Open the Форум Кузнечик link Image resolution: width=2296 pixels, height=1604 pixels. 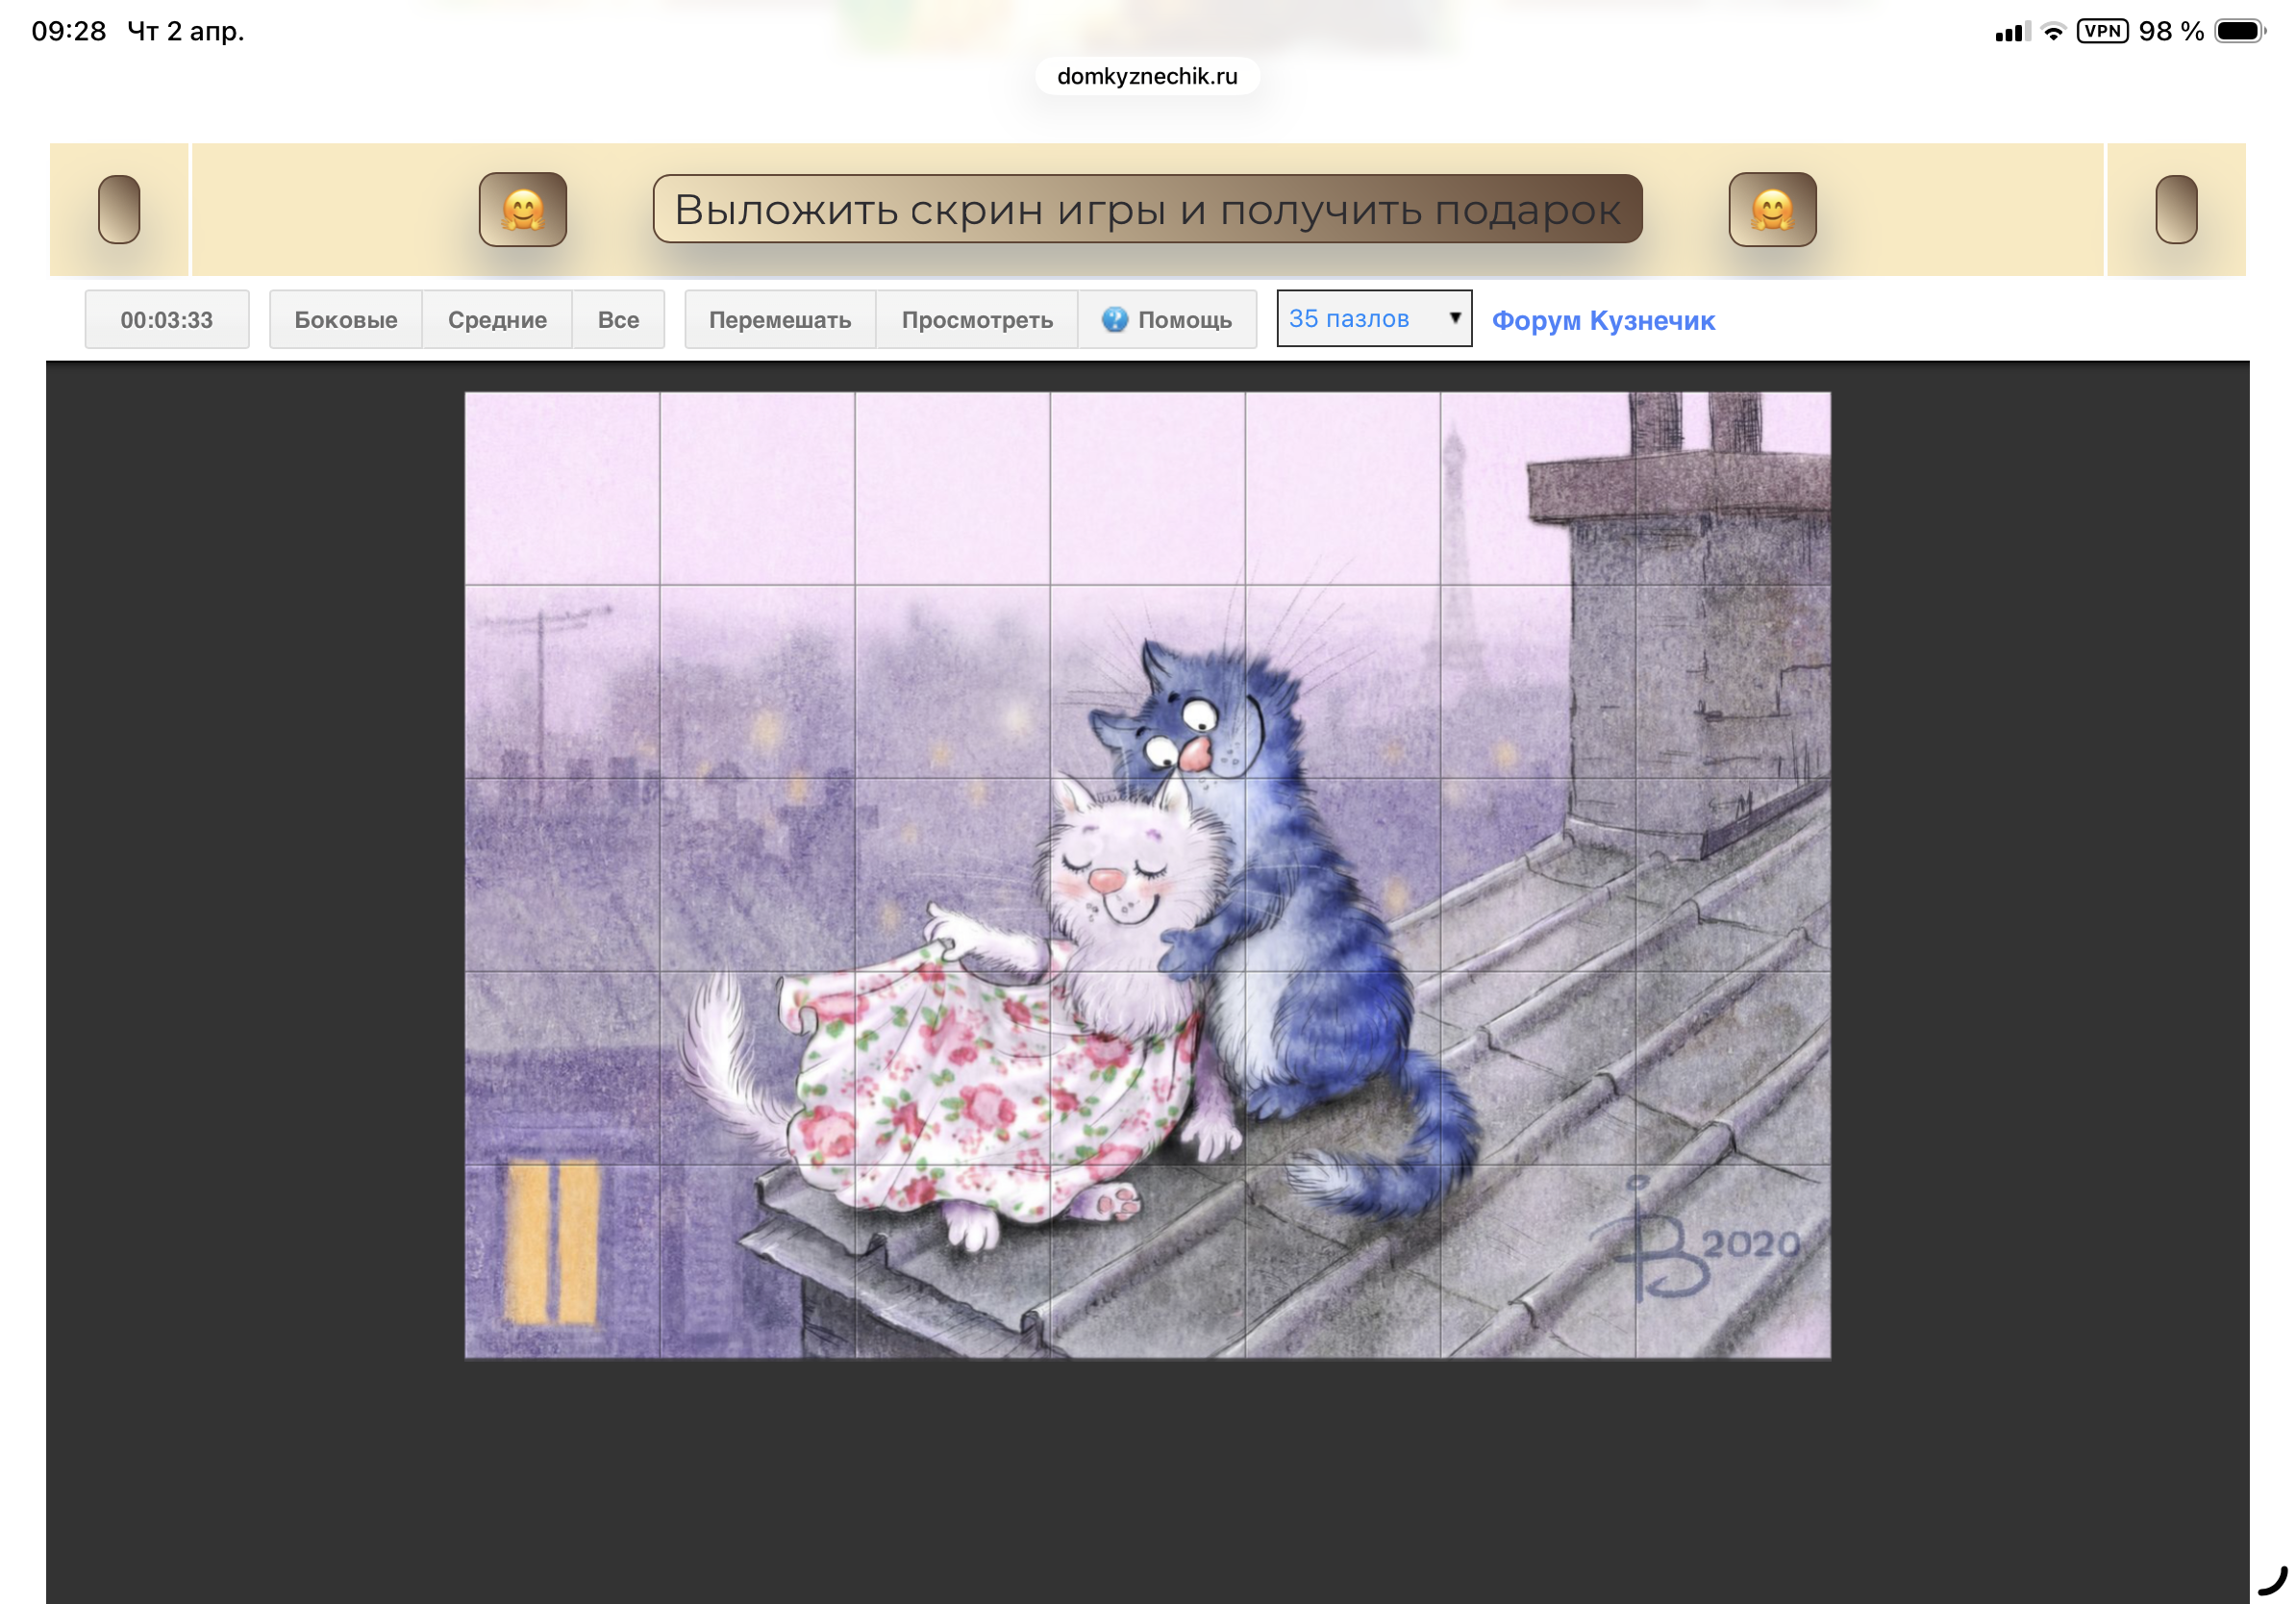tap(1602, 321)
